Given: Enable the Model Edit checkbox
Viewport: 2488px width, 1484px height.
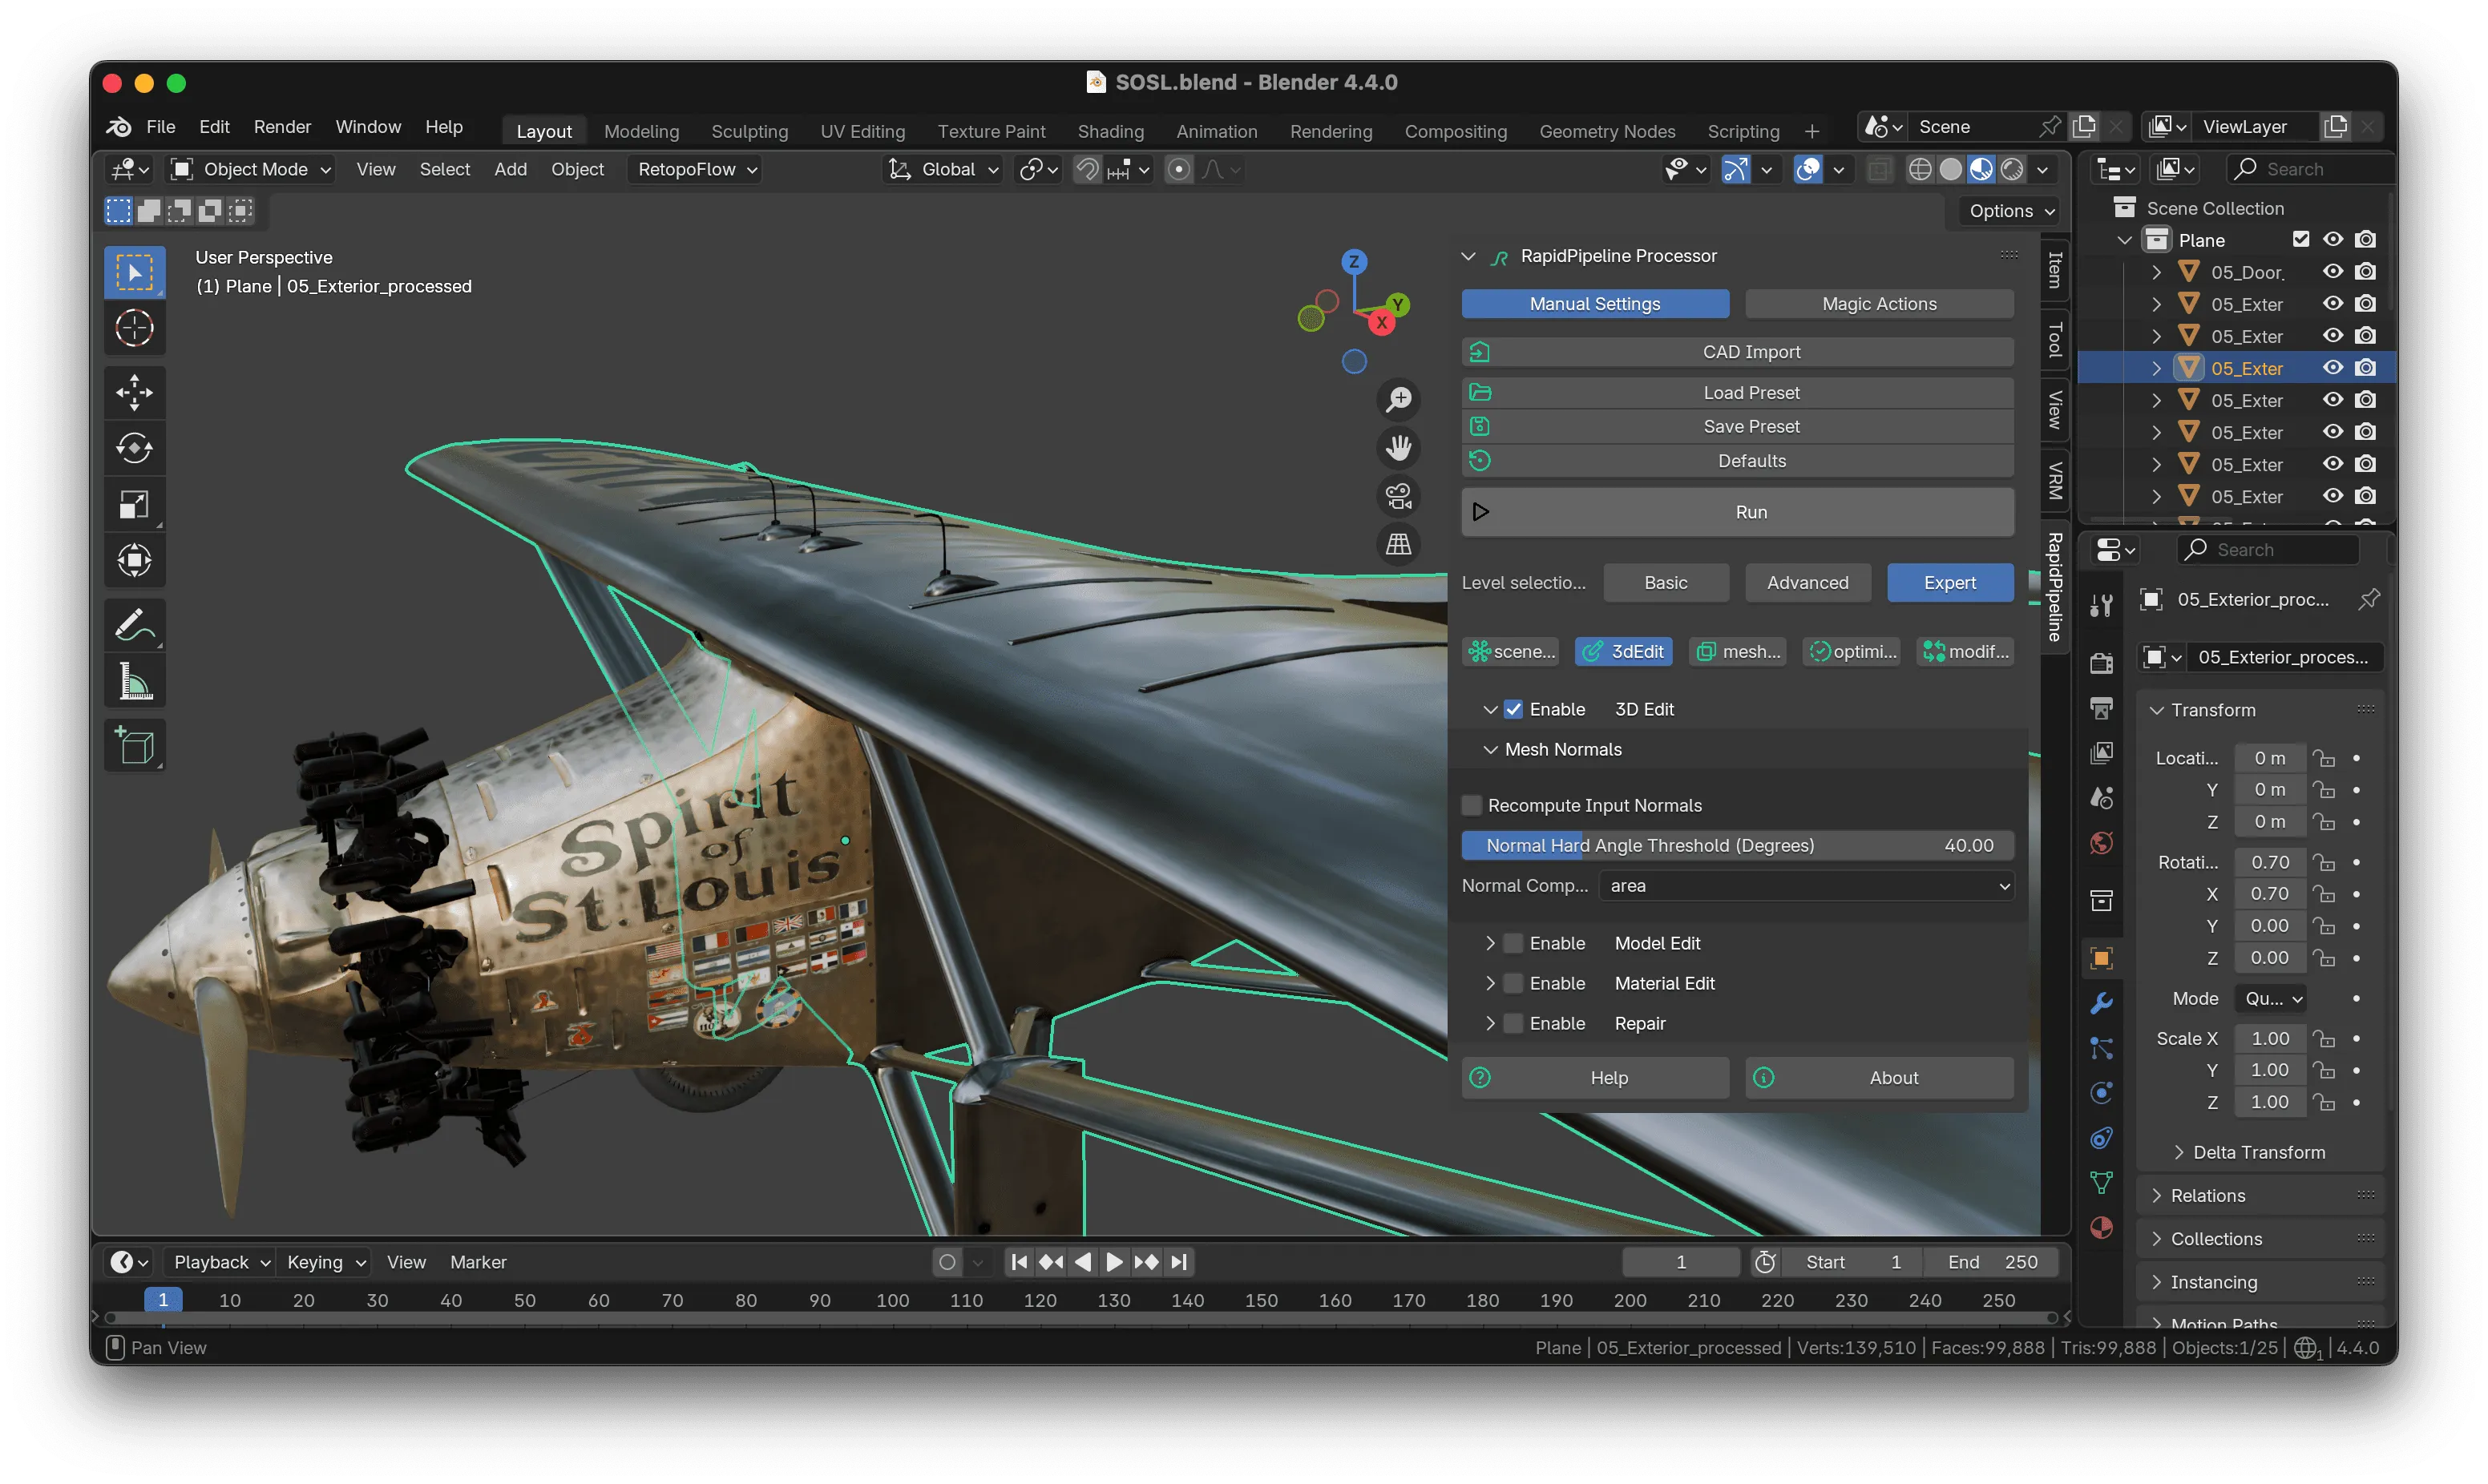Looking at the screenshot, I should click(1514, 943).
